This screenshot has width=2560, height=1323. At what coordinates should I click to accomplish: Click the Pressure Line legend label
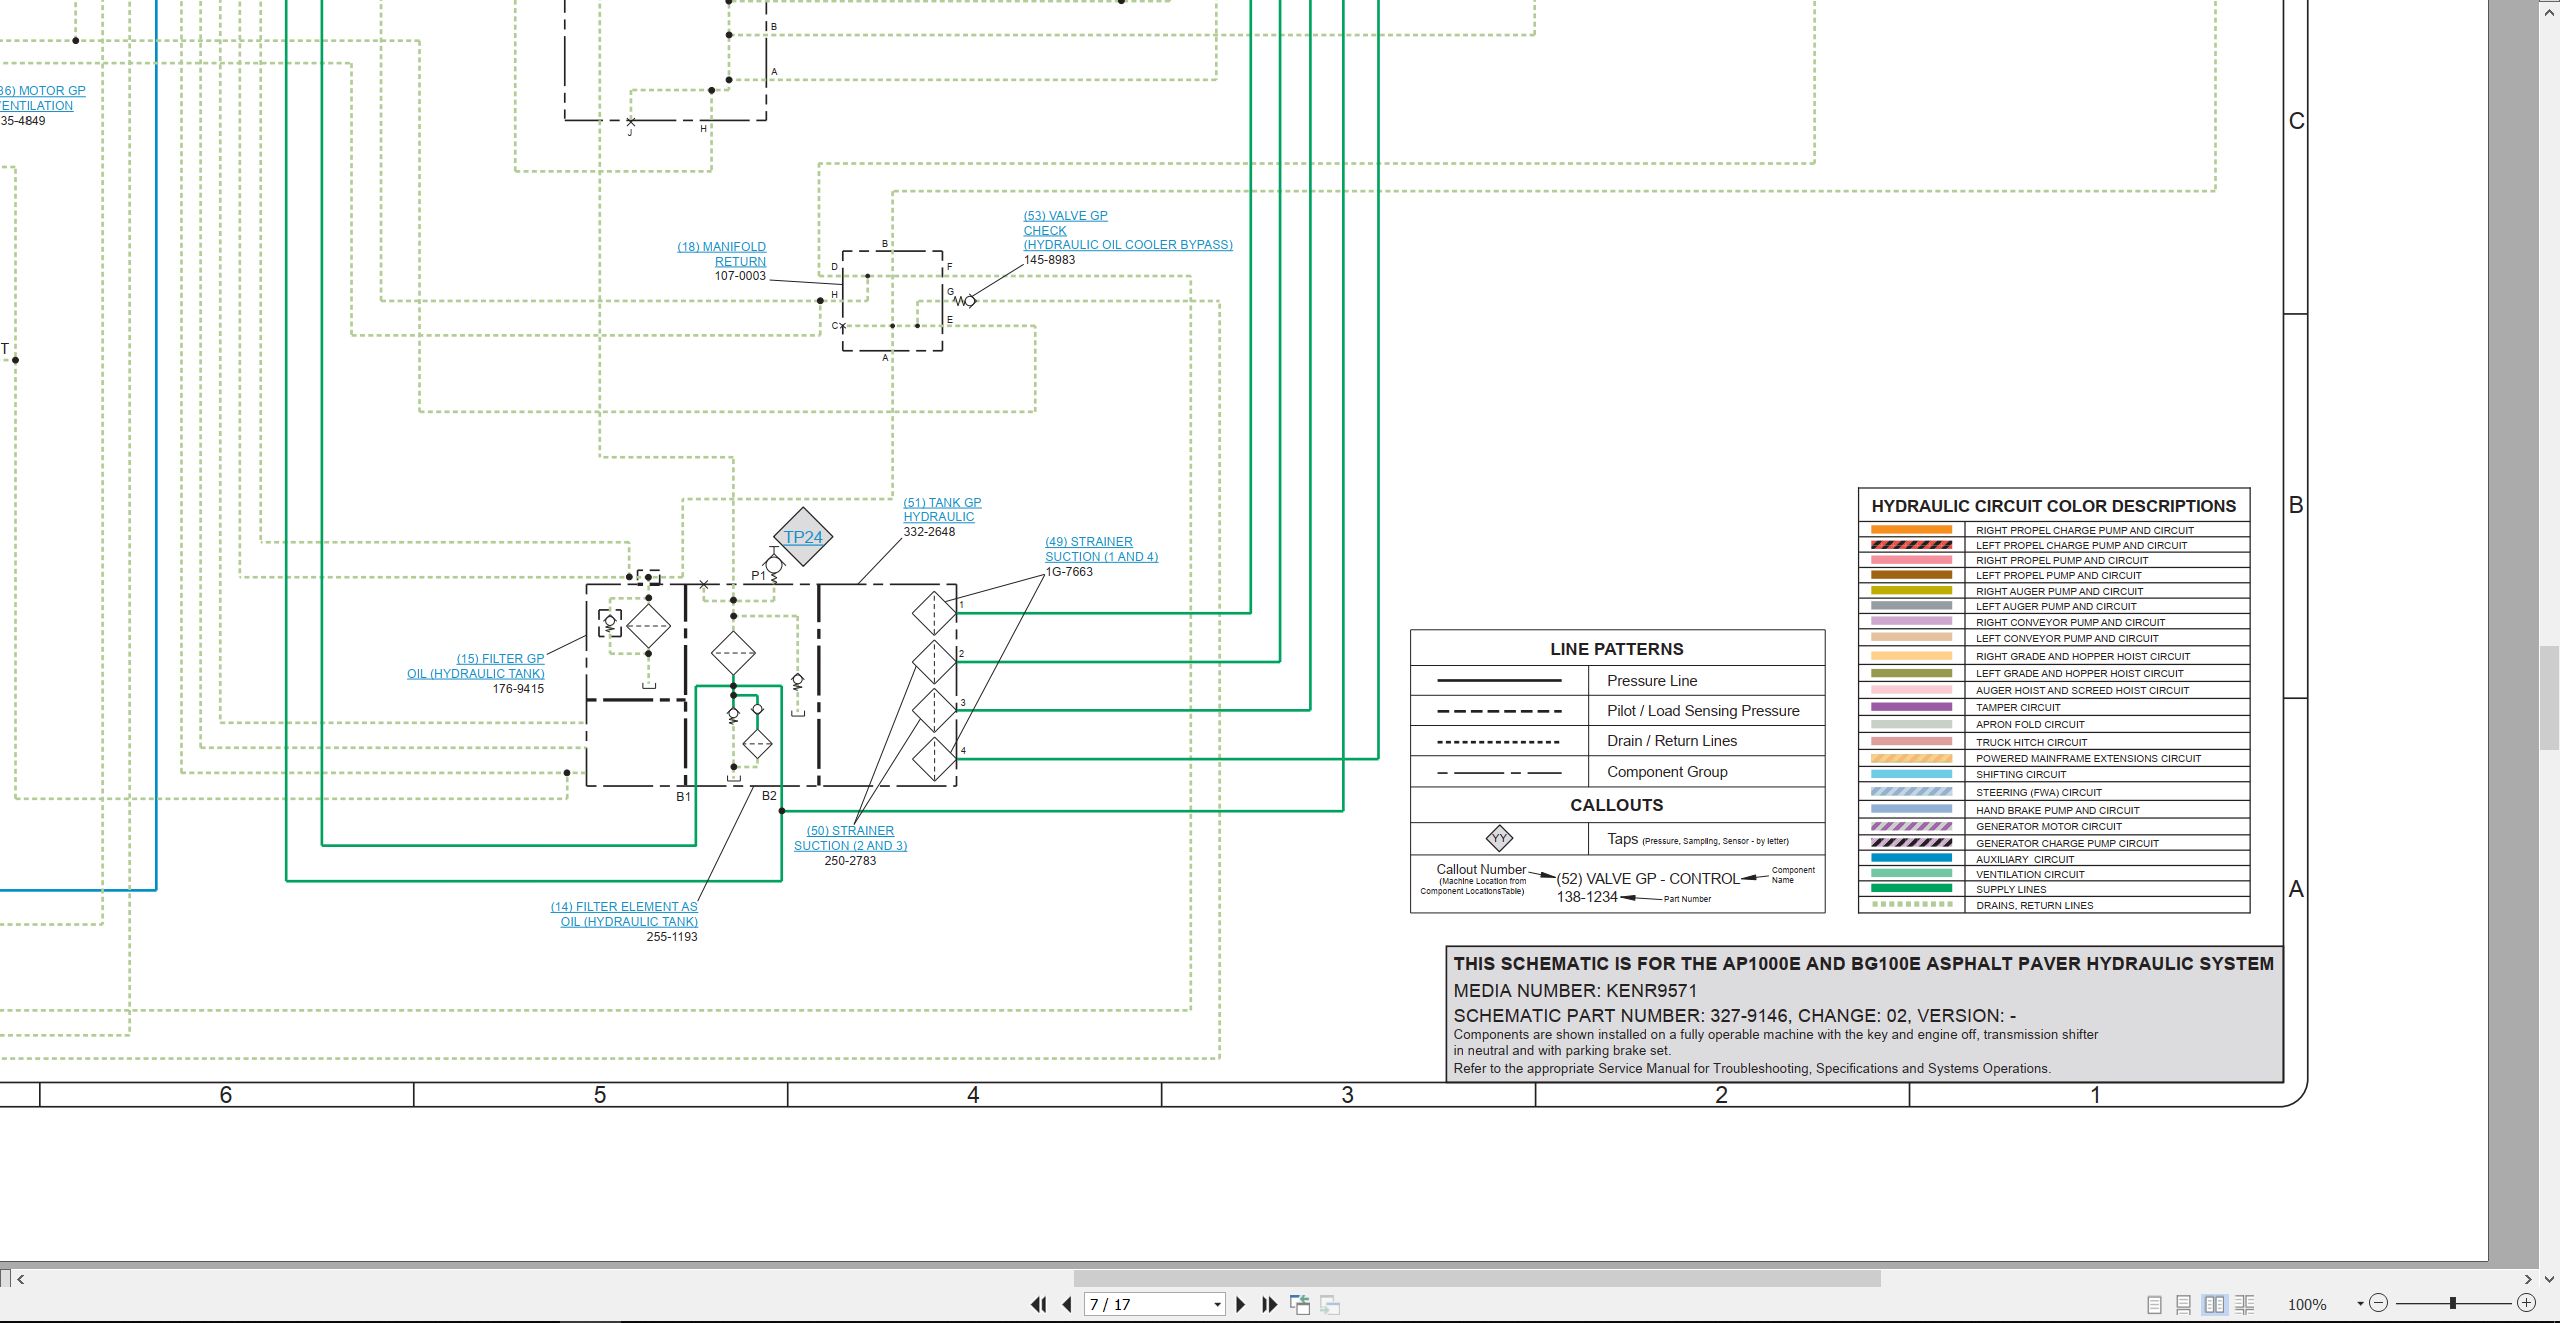point(1652,681)
